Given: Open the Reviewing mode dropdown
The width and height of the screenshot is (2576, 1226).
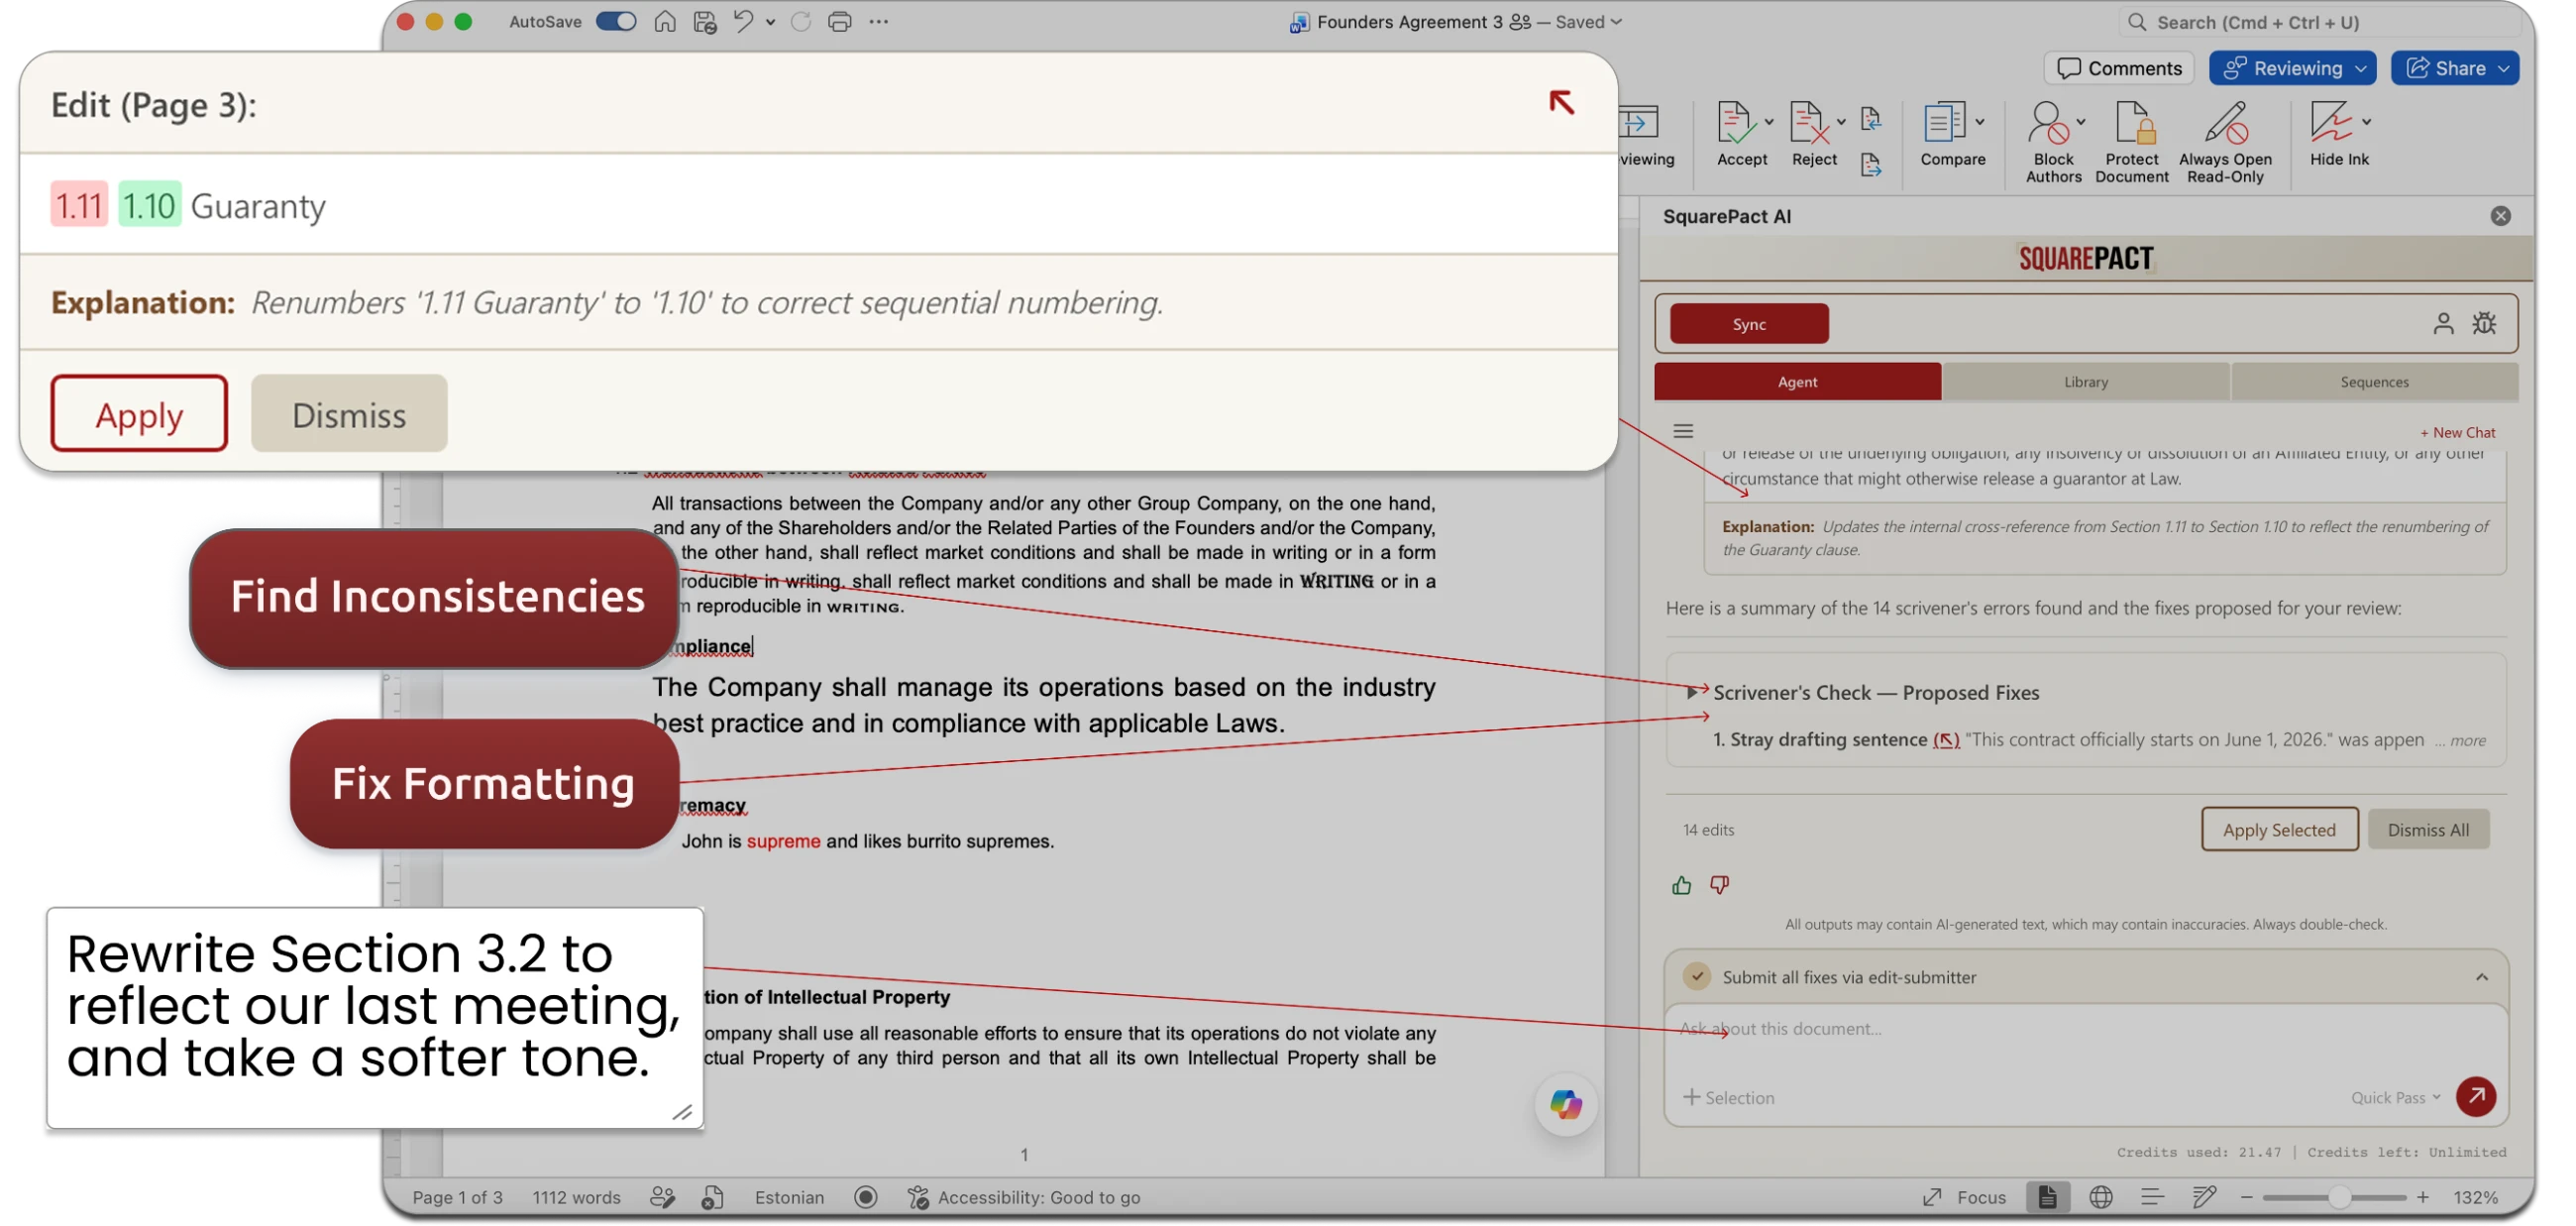Looking at the screenshot, I should 2292,68.
